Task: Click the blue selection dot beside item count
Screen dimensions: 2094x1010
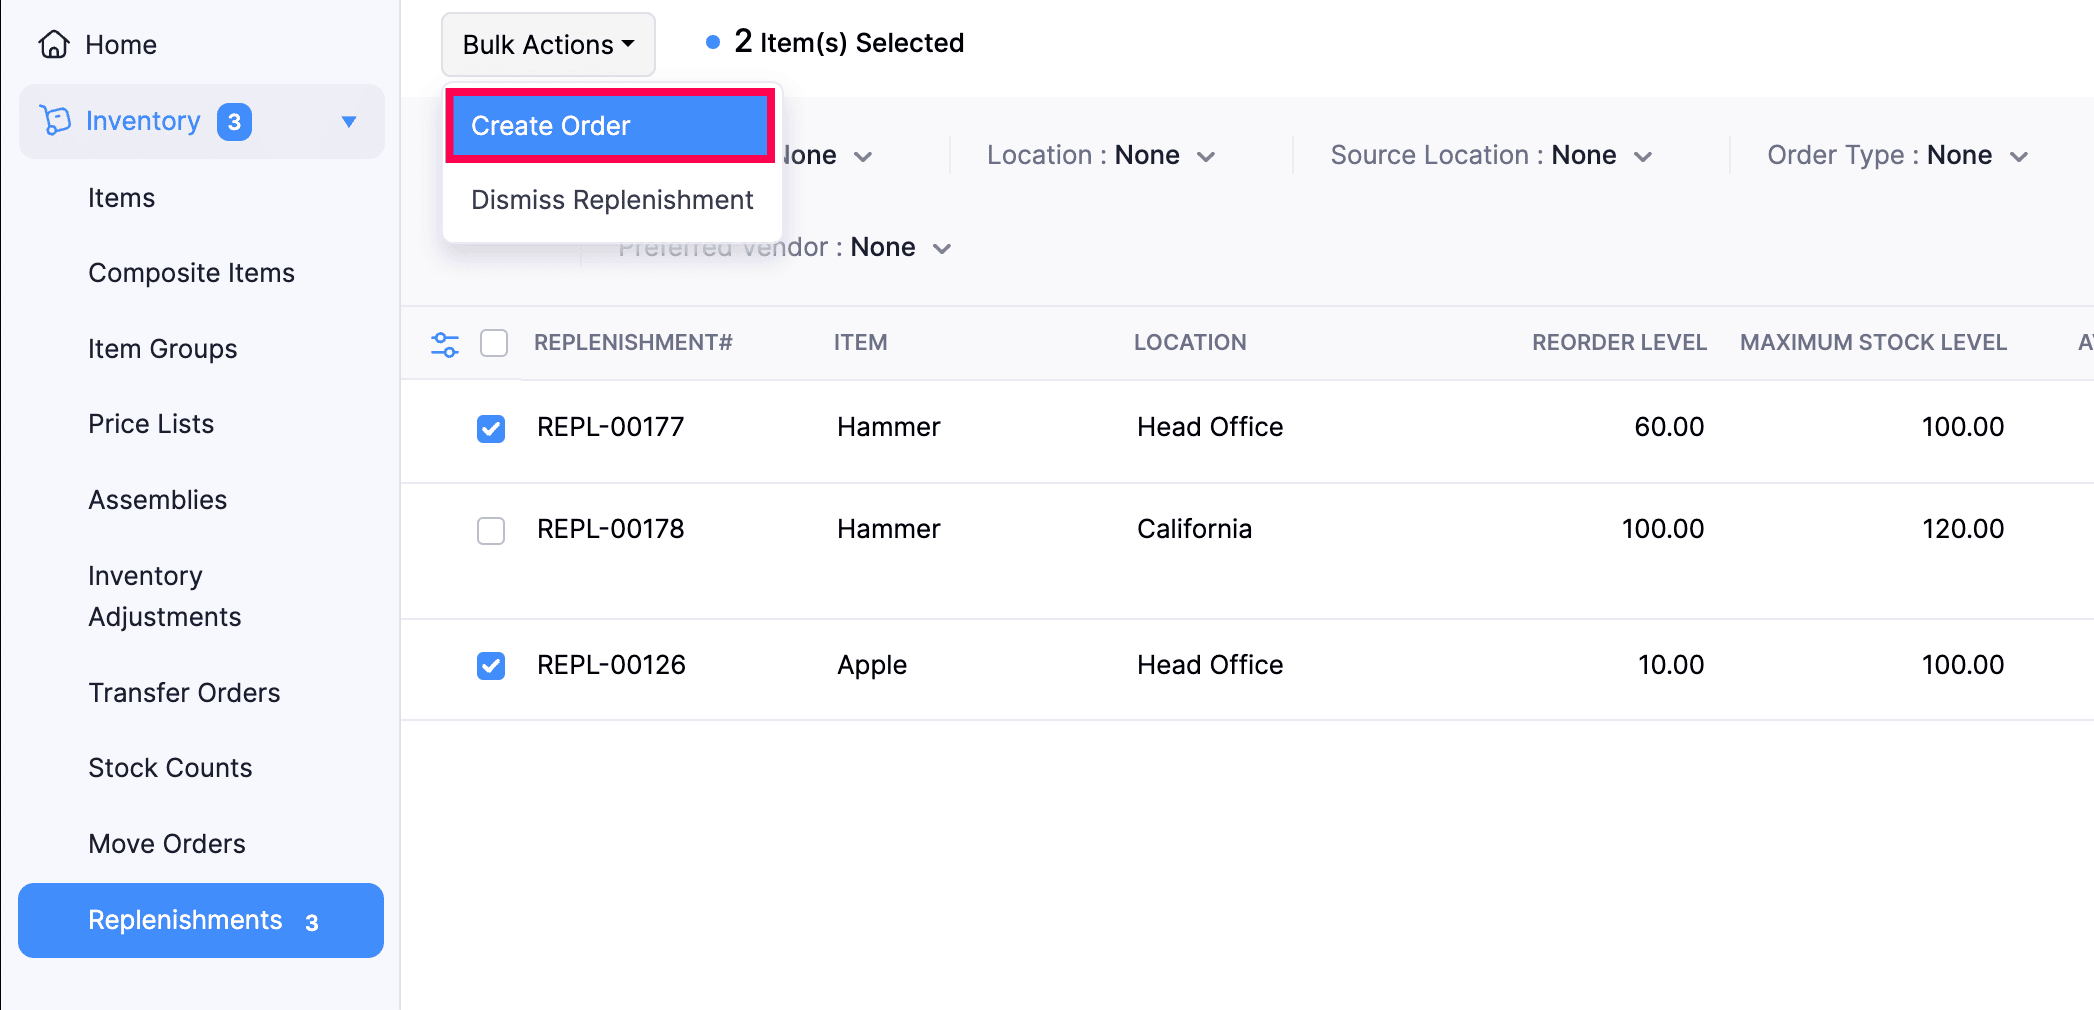Action: 712,42
